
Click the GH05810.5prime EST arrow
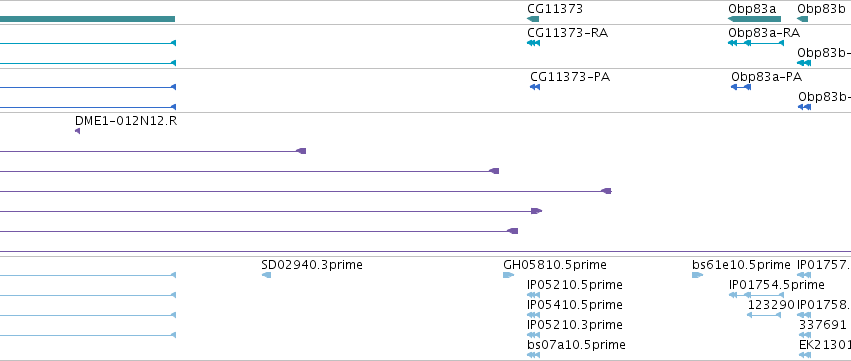click(509, 275)
